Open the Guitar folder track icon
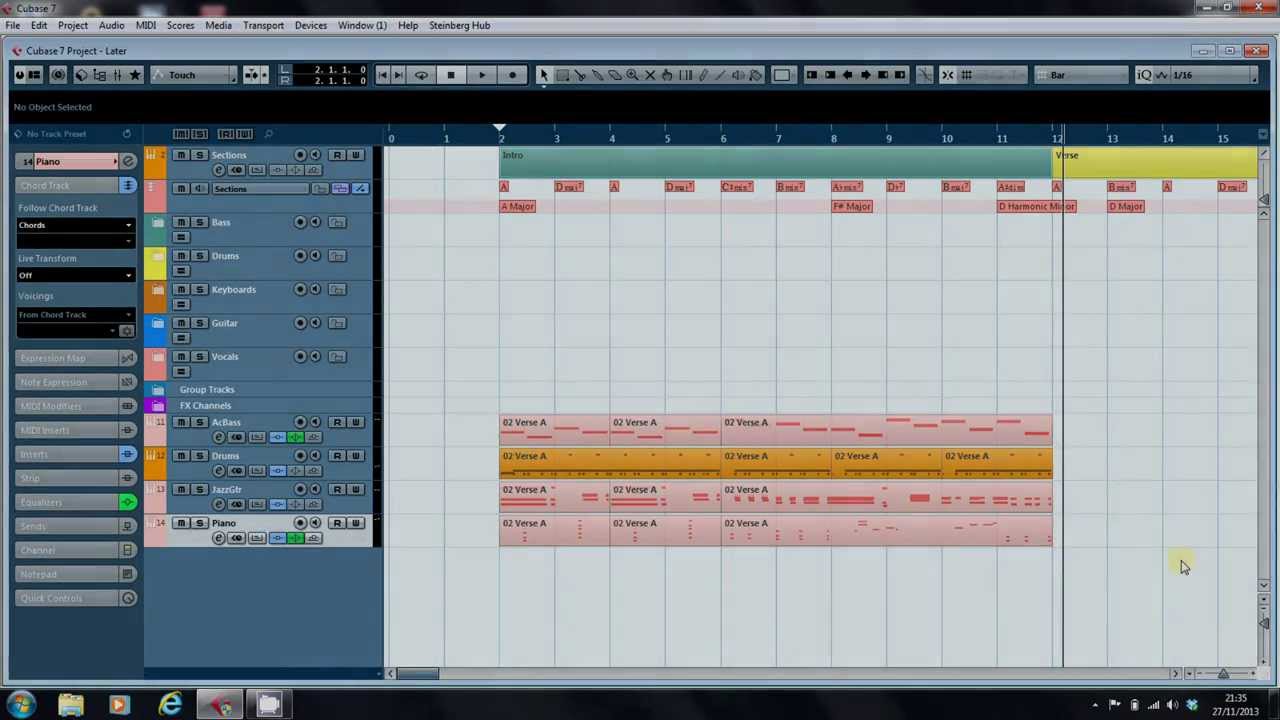This screenshot has height=720, width=1280. point(158,323)
